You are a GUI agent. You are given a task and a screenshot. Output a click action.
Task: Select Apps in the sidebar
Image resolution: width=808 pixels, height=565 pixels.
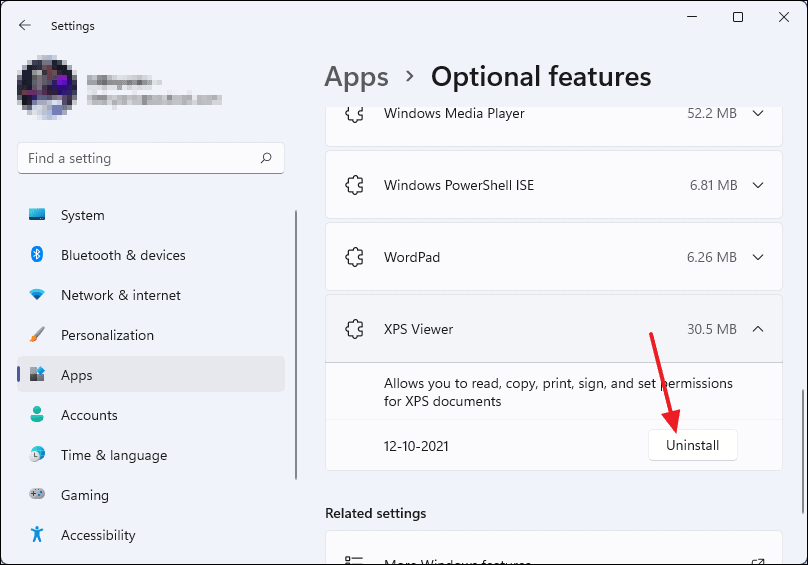coord(150,375)
